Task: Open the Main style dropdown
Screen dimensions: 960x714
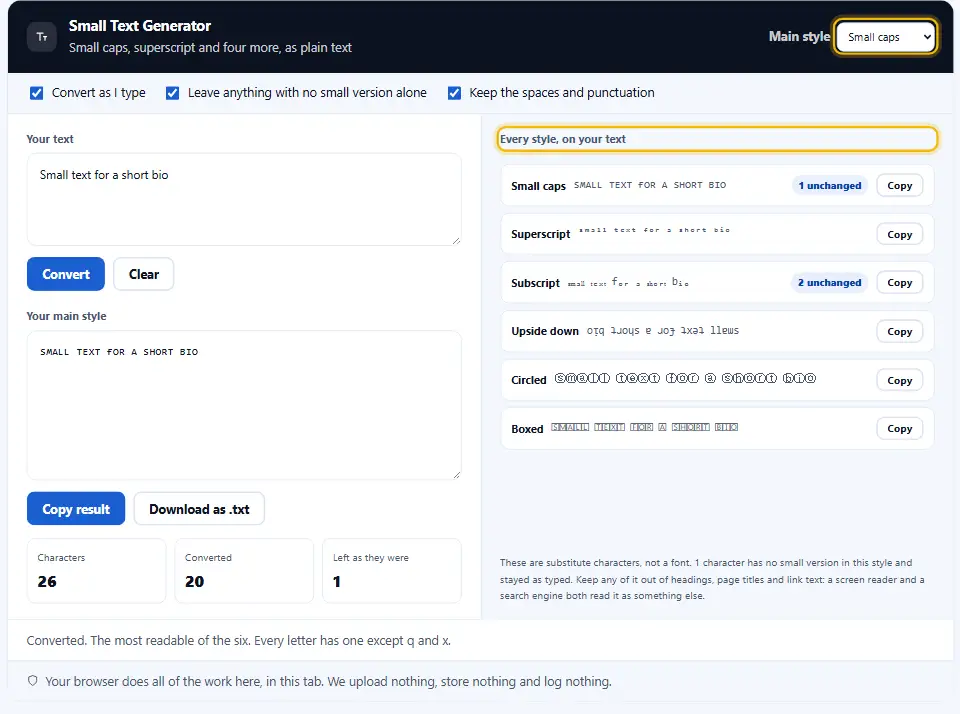Action: pos(885,37)
